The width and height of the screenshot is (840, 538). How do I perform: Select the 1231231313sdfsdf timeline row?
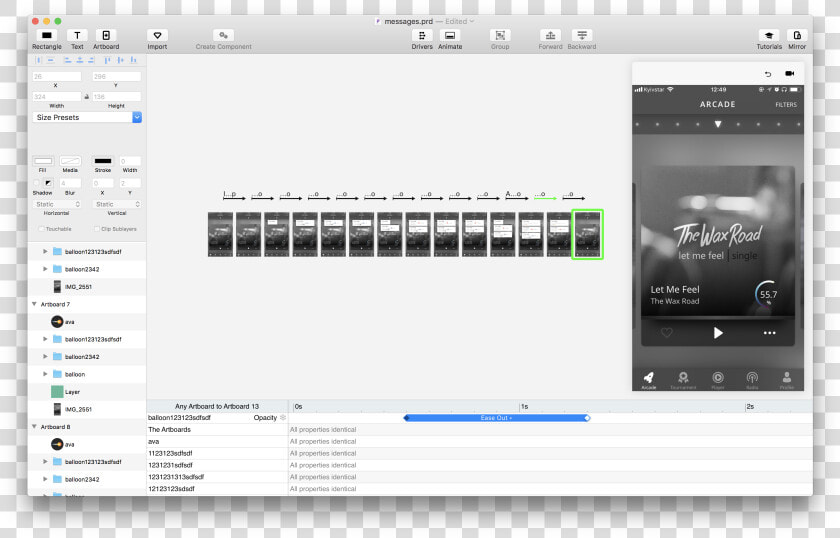point(479,477)
